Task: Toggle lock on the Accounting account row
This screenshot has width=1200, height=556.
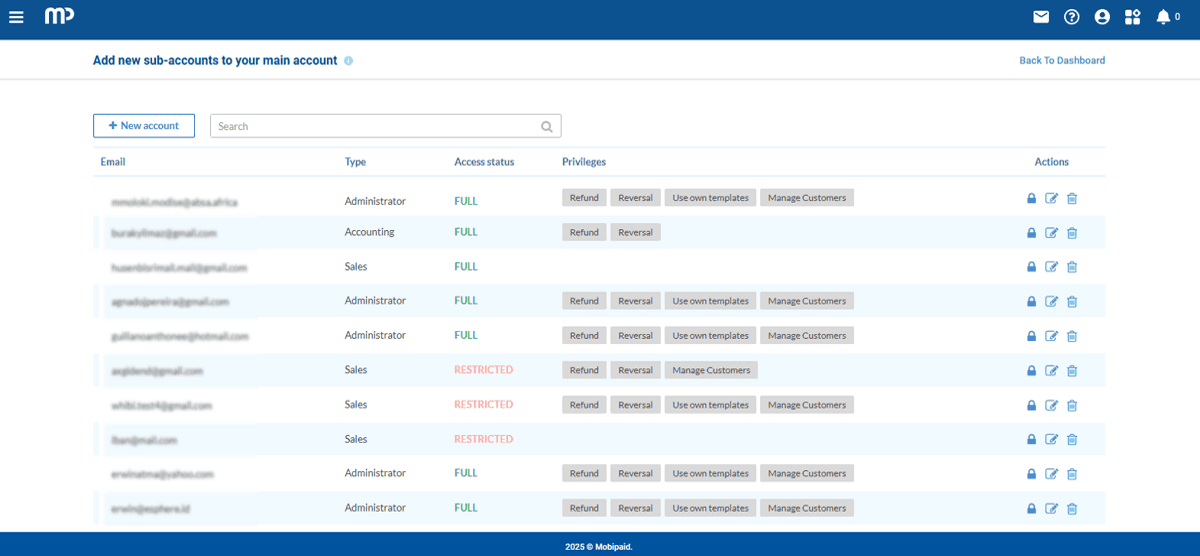Action: [1031, 233]
